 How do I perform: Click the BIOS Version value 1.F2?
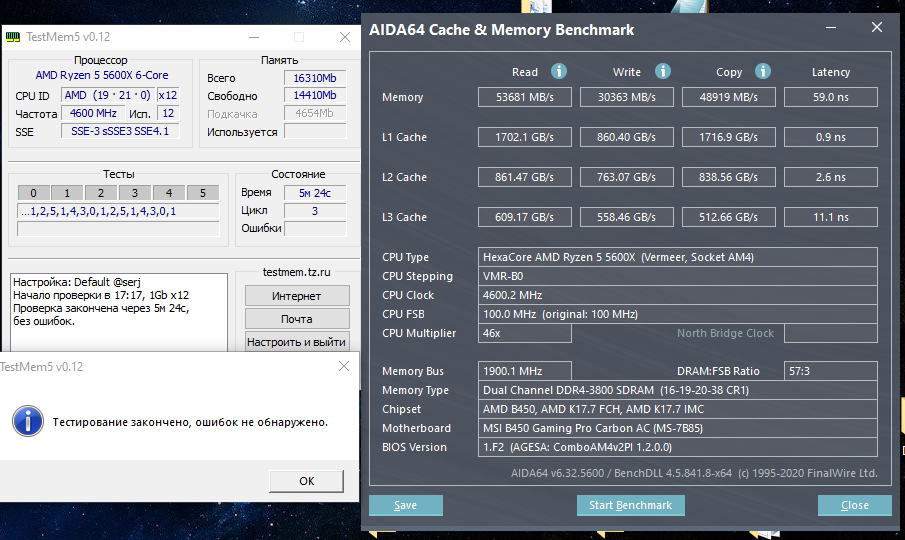click(x=678, y=447)
